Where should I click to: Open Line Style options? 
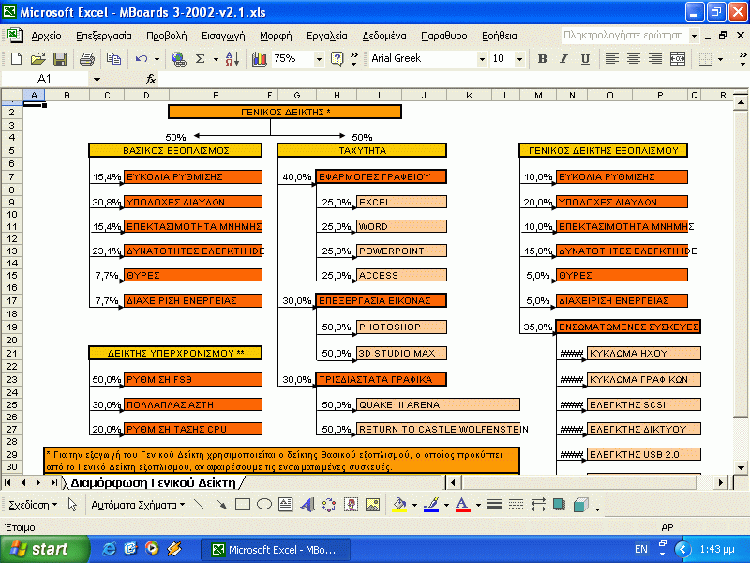pyautogui.click(x=495, y=504)
